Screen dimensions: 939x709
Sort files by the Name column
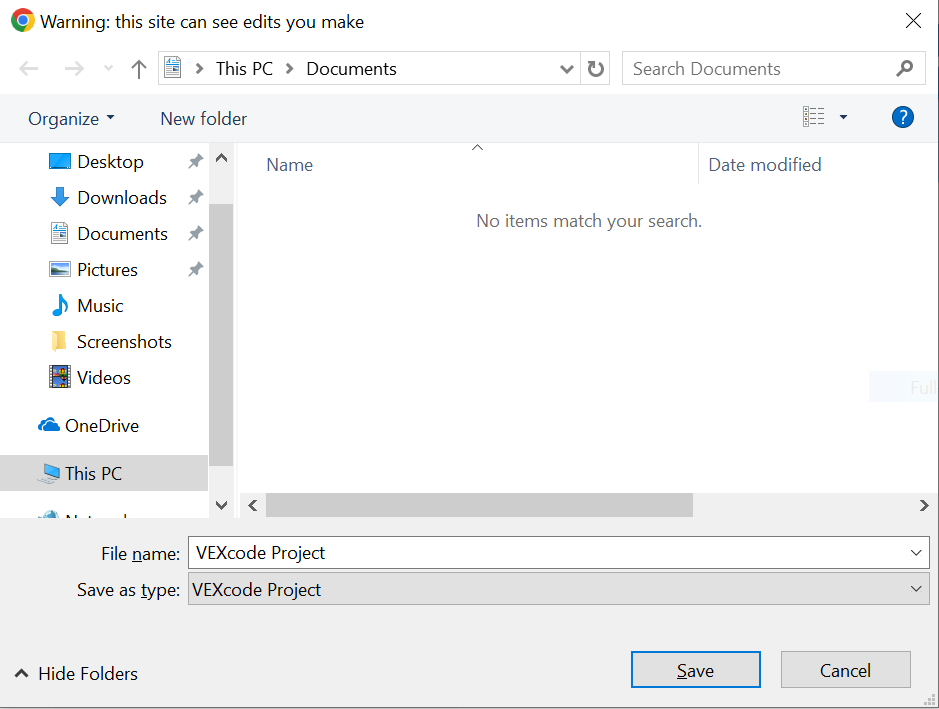point(288,164)
